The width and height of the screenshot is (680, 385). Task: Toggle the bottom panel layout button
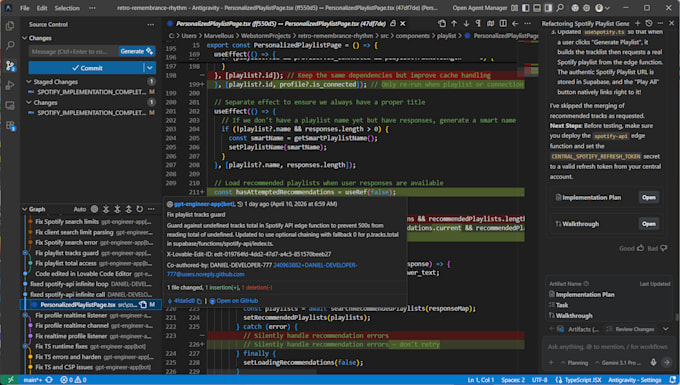(537, 8)
